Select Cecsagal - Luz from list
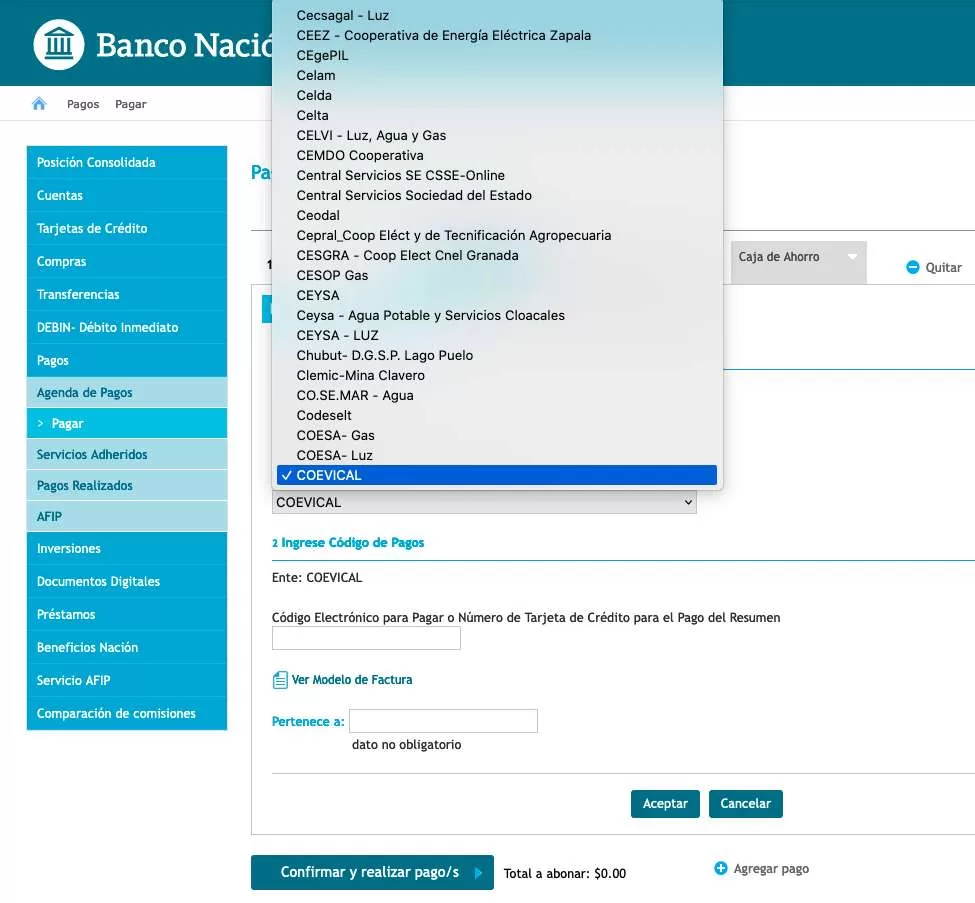Image resolution: width=975 pixels, height=903 pixels. pyautogui.click(x=497, y=15)
